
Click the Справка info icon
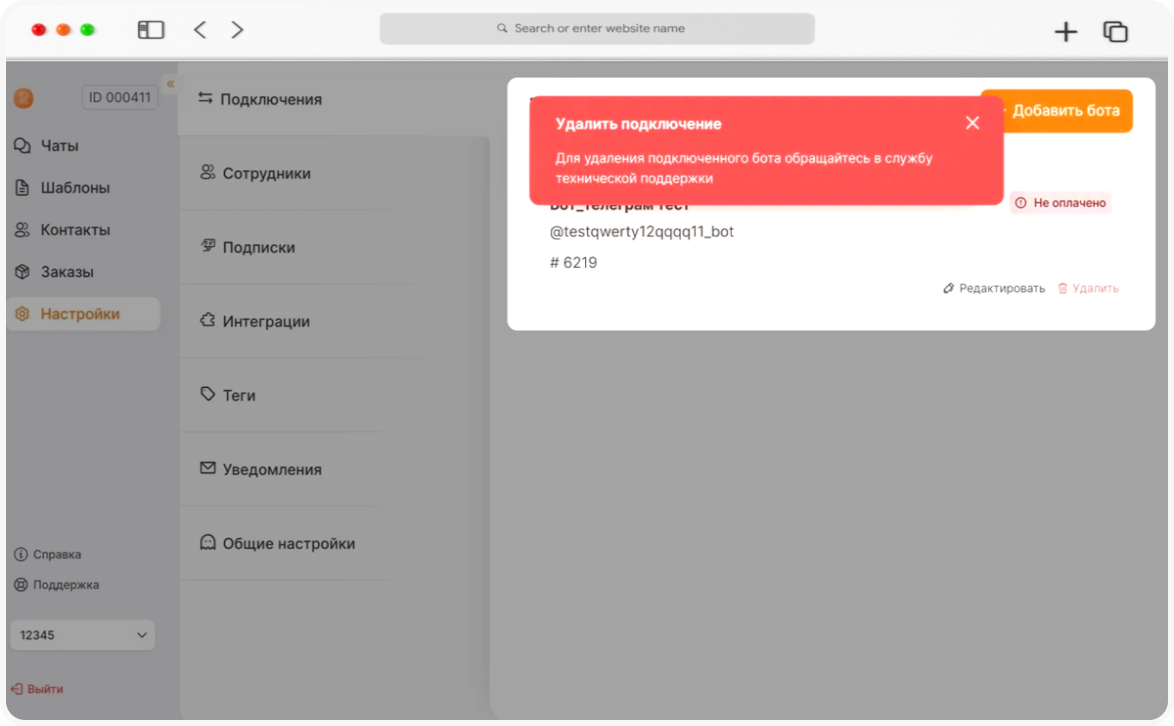(21, 555)
